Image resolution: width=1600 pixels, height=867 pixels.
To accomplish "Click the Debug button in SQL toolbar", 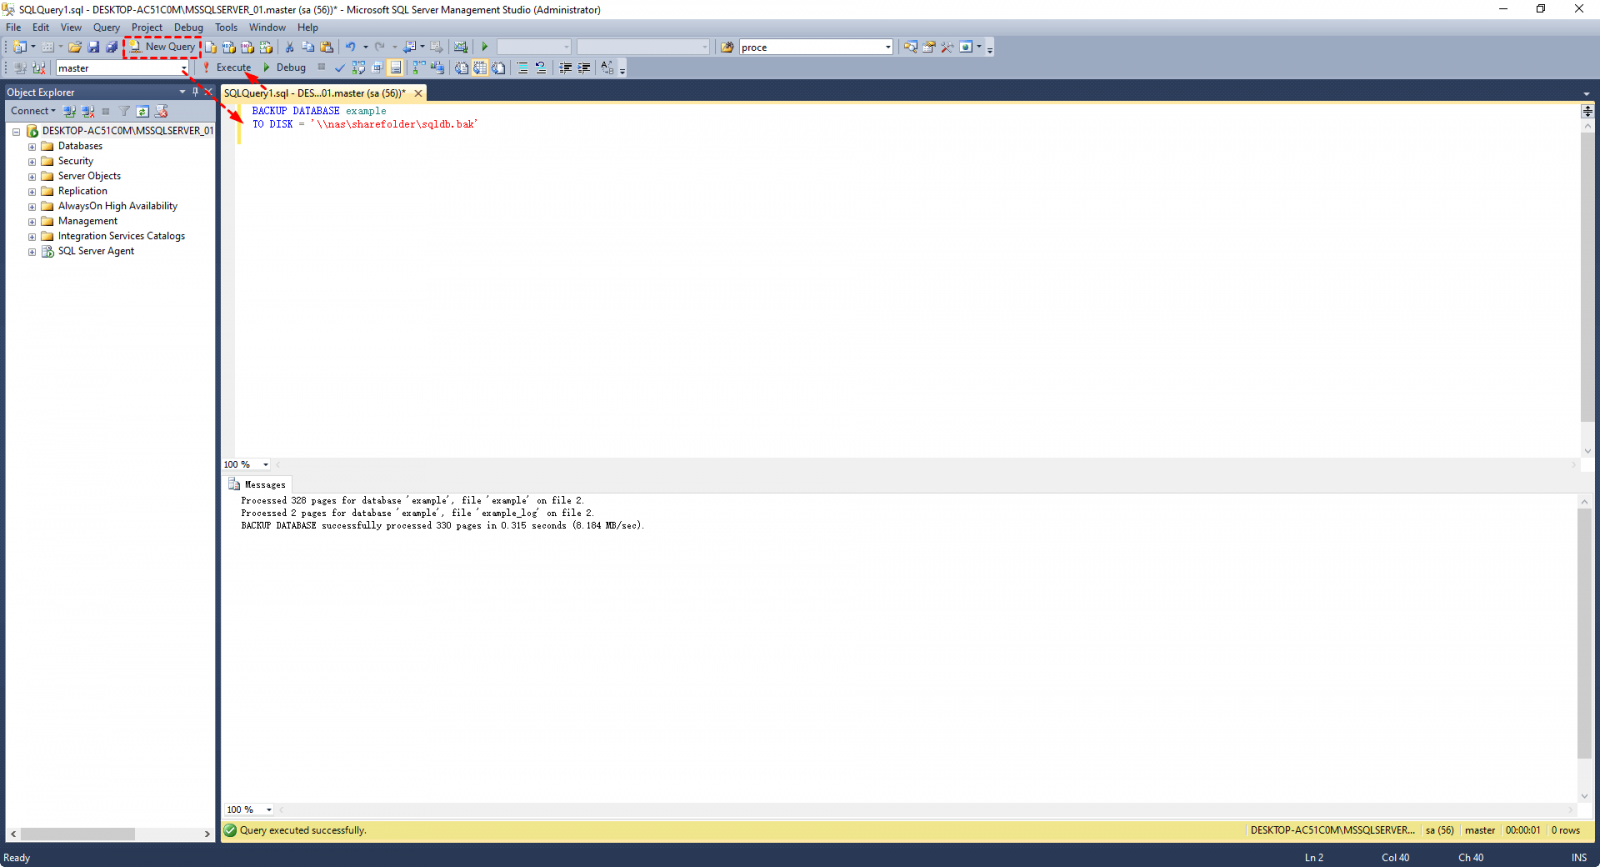I will [x=285, y=68].
